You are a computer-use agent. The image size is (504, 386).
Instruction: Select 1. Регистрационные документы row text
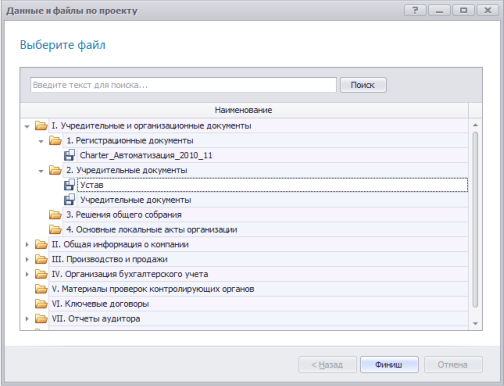click(130, 141)
